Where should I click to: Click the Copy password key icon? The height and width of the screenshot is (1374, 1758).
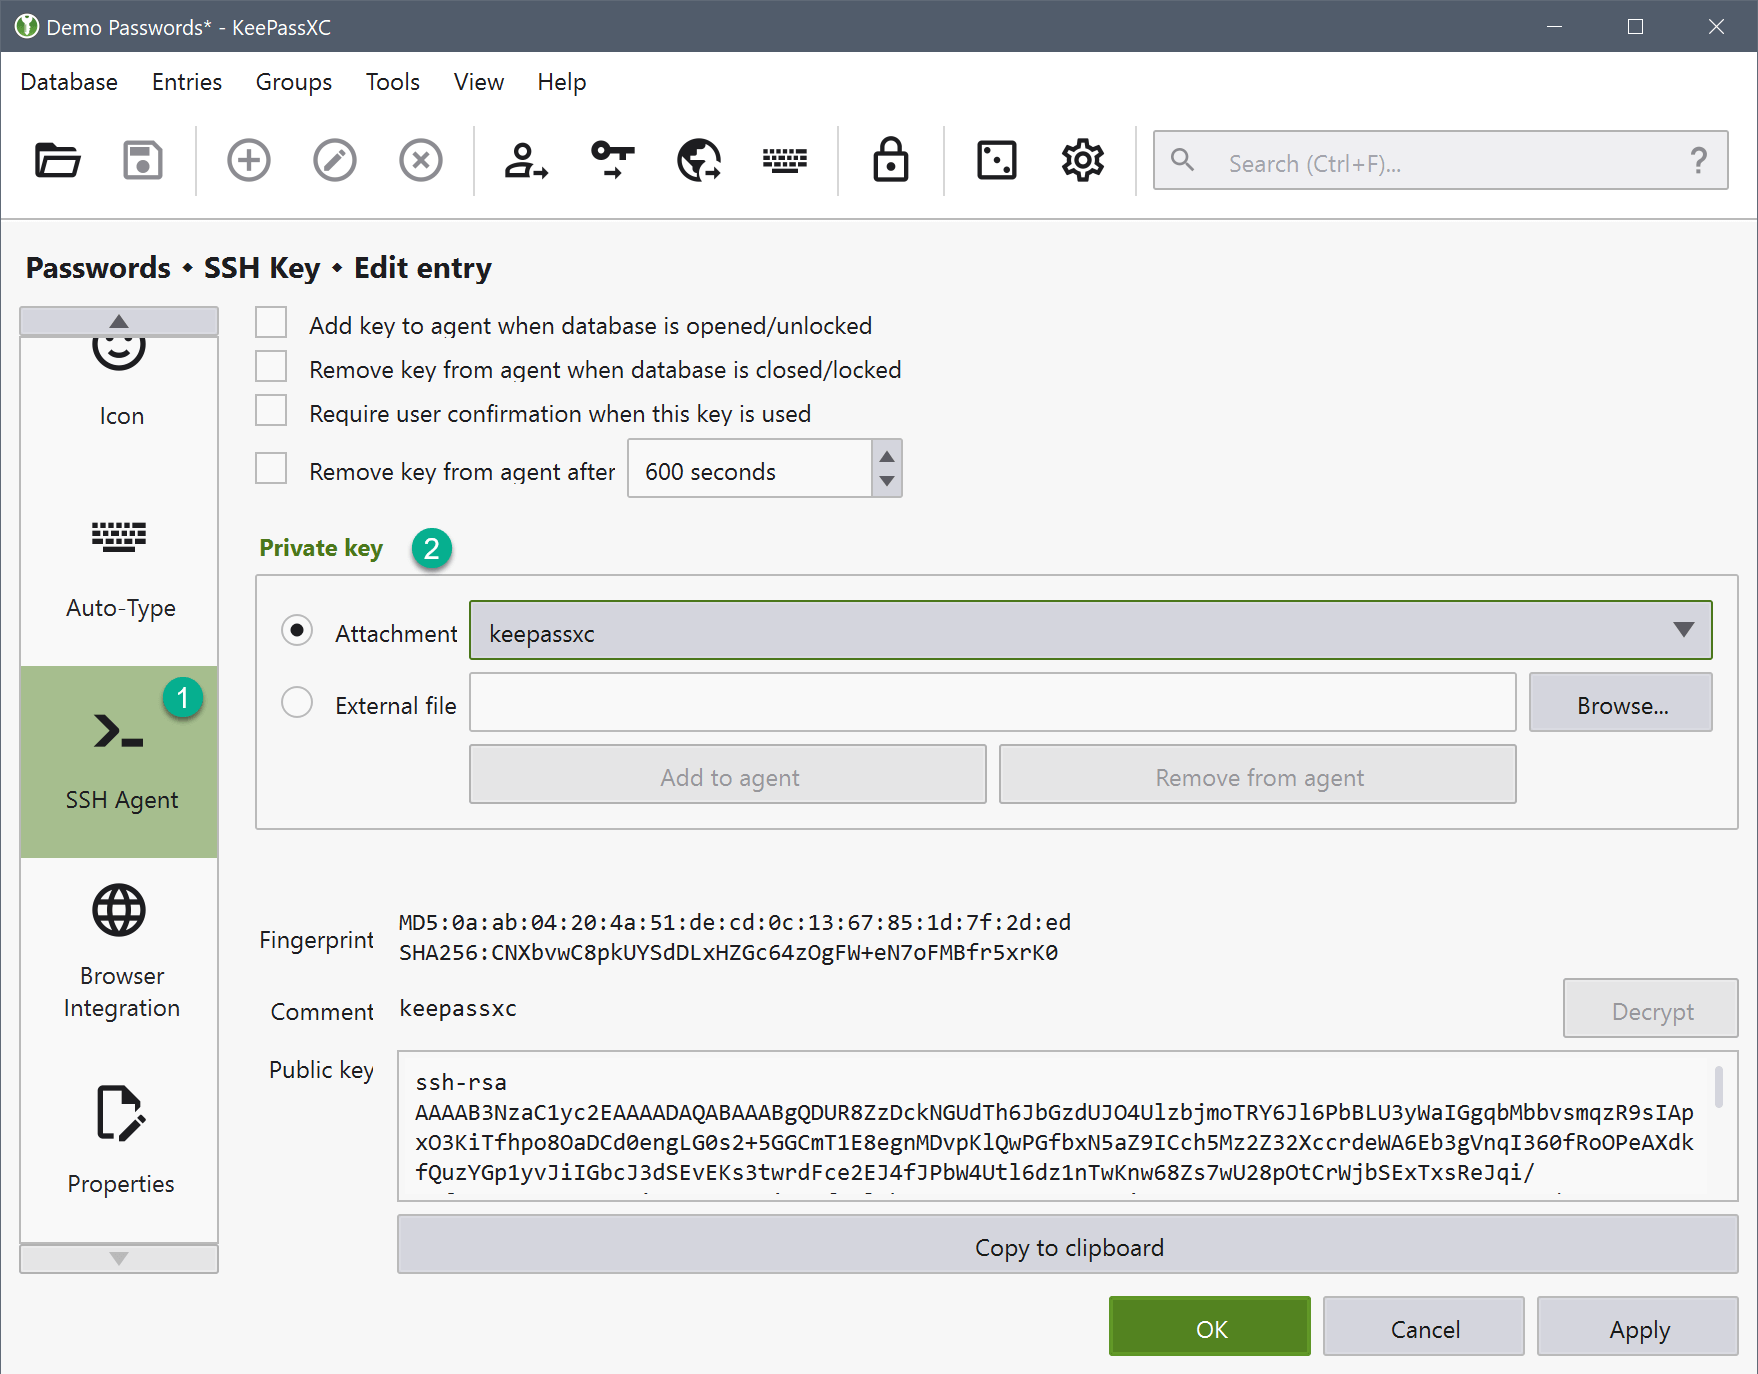pyautogui.click(x=612, y=160)
